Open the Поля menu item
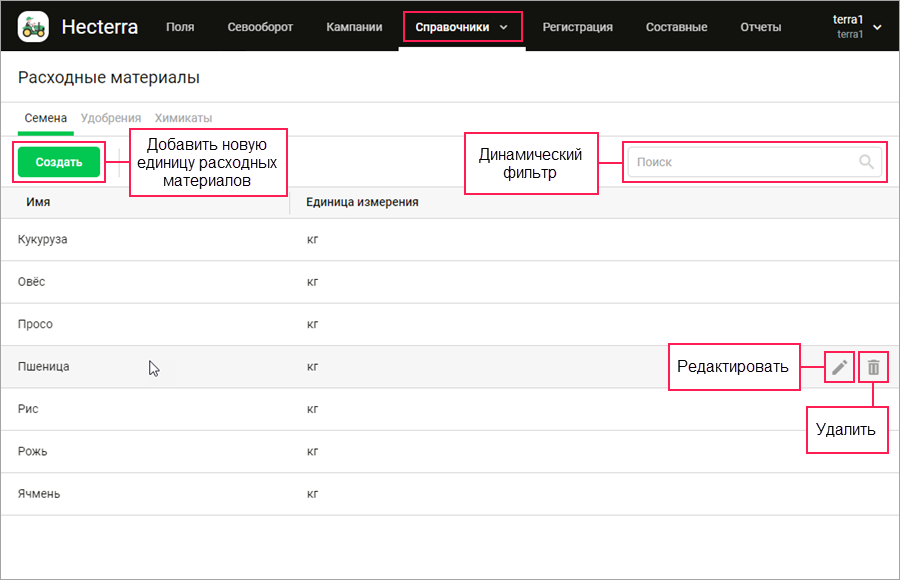900x580 pixels. [x=180, y=27]
